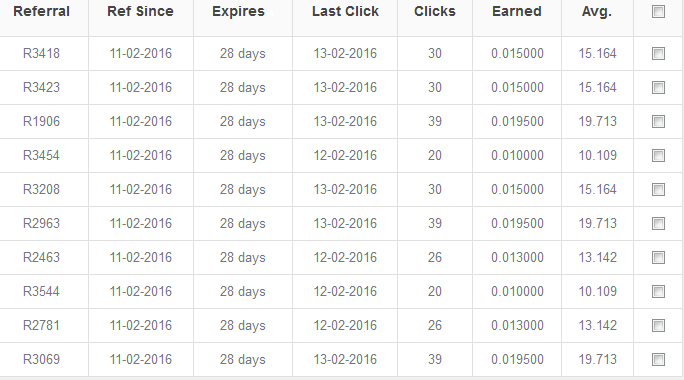
Task: Open referral R3418 name cell
Action: pyautogui.click(x=41, y=54)
